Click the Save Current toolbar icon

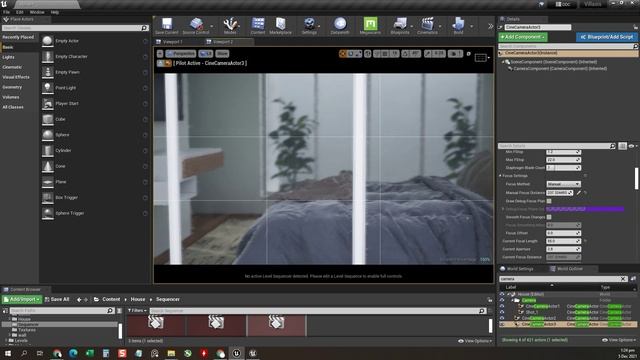pyautogui.click(x=167, y=24)
